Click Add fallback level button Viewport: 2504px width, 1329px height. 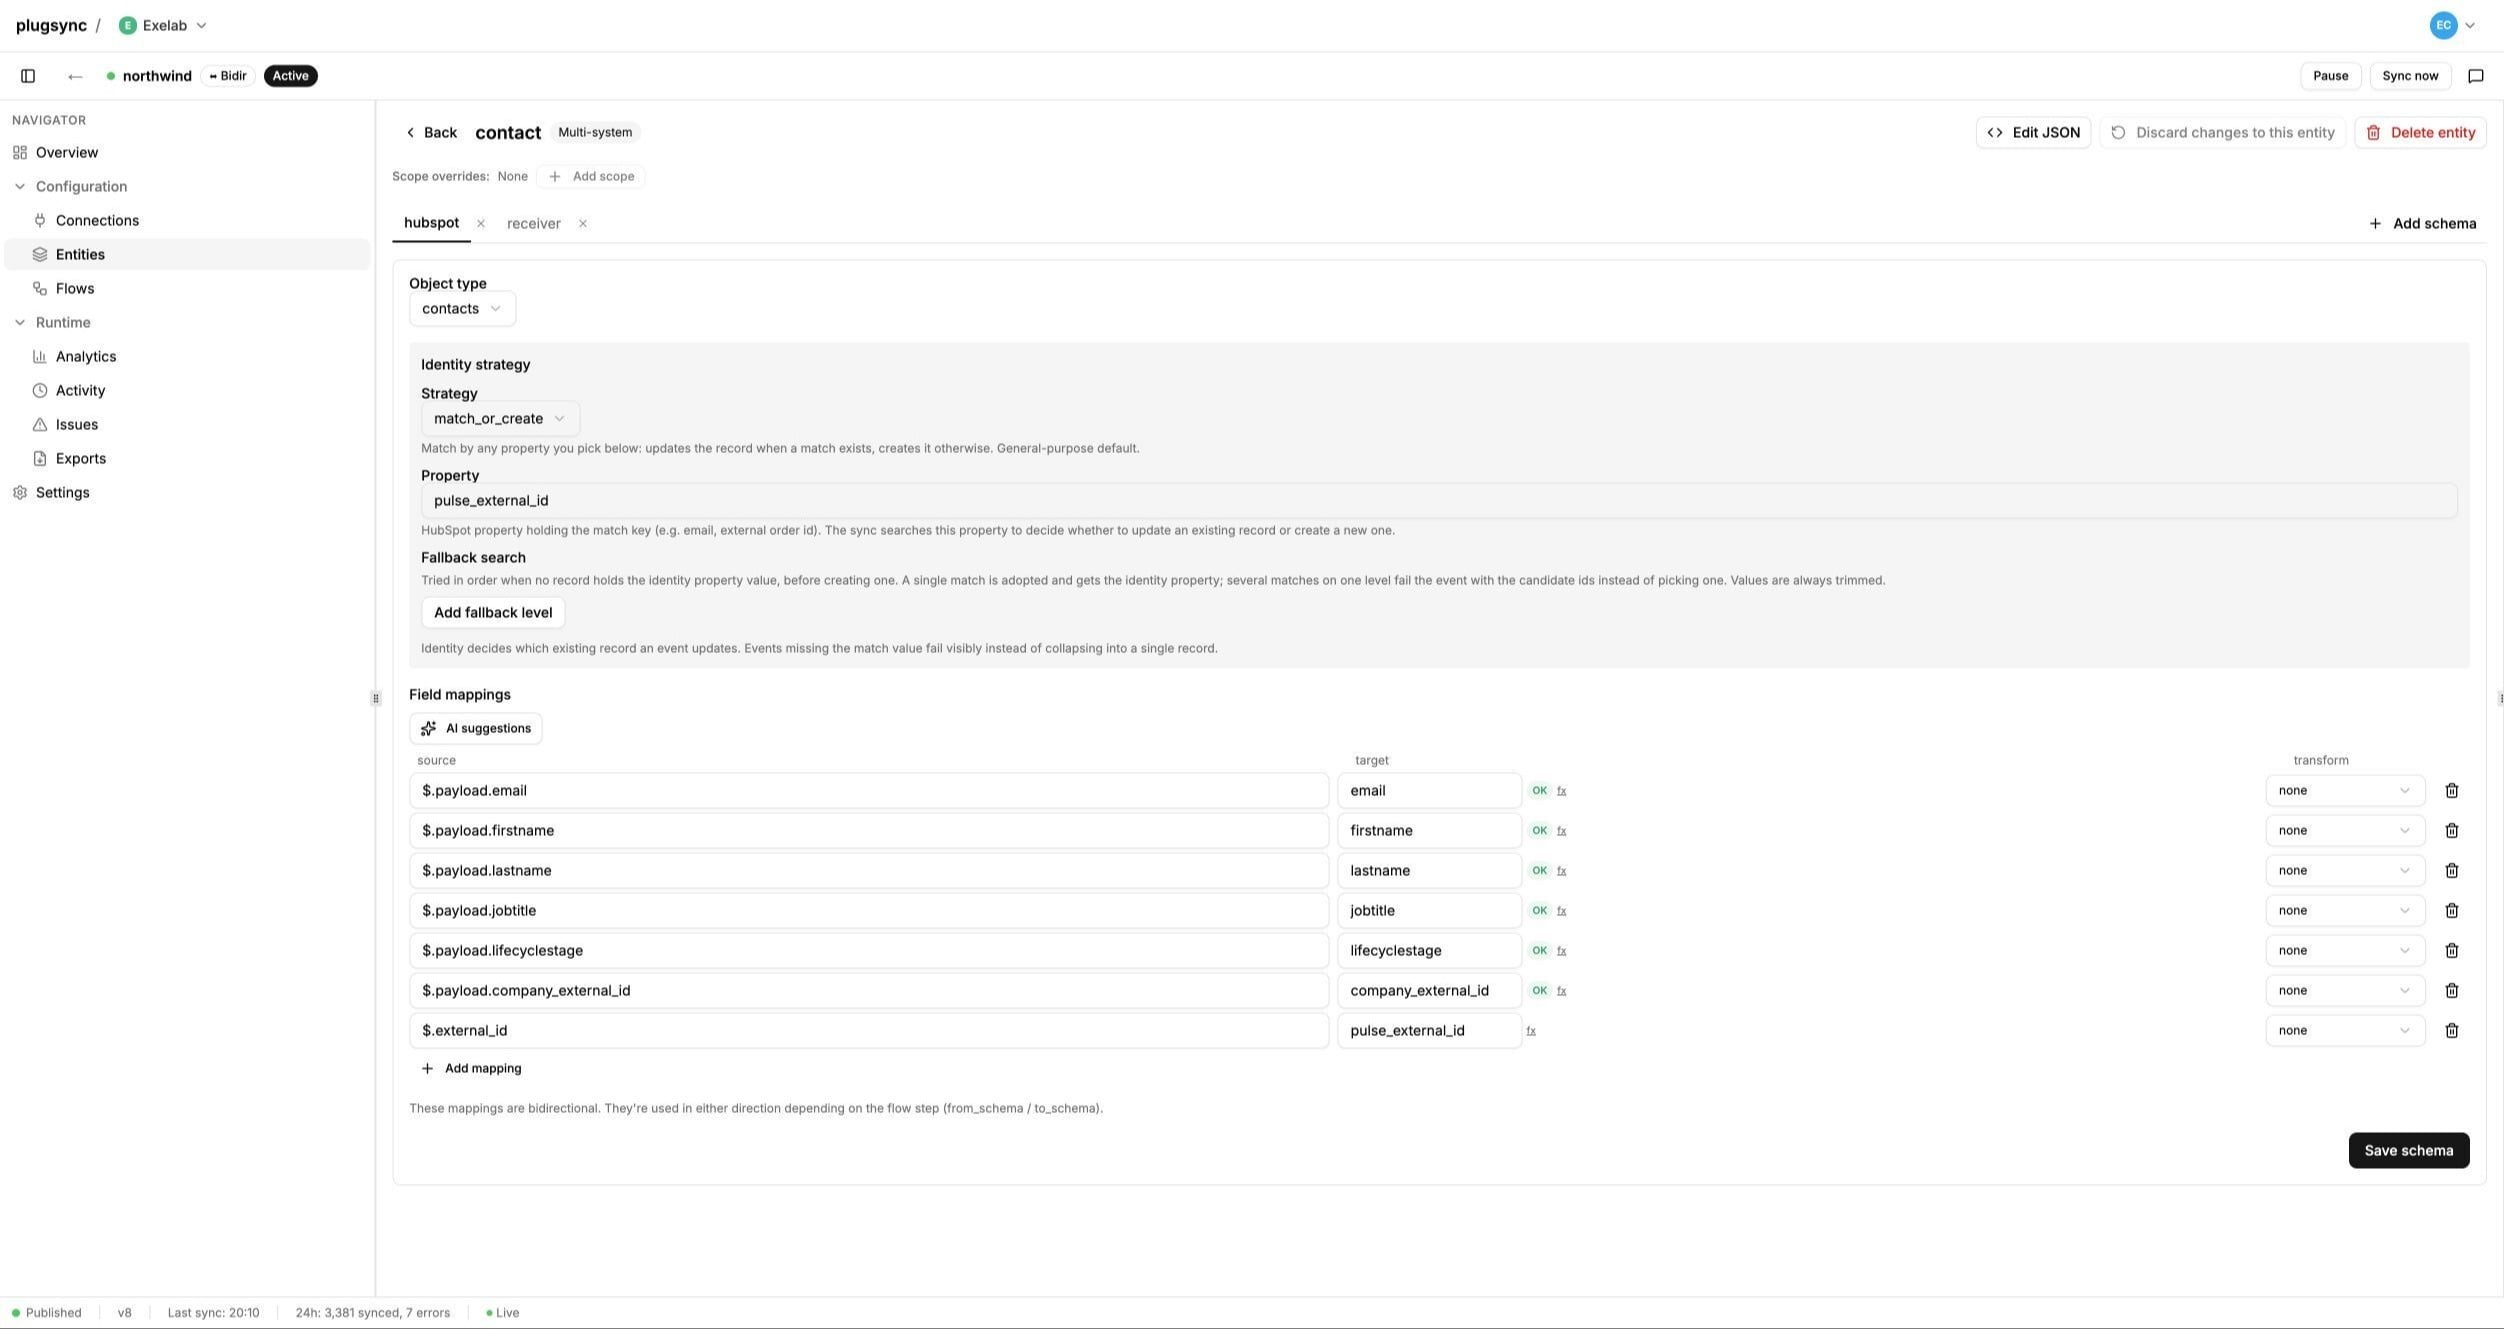(x=493, y=613)
